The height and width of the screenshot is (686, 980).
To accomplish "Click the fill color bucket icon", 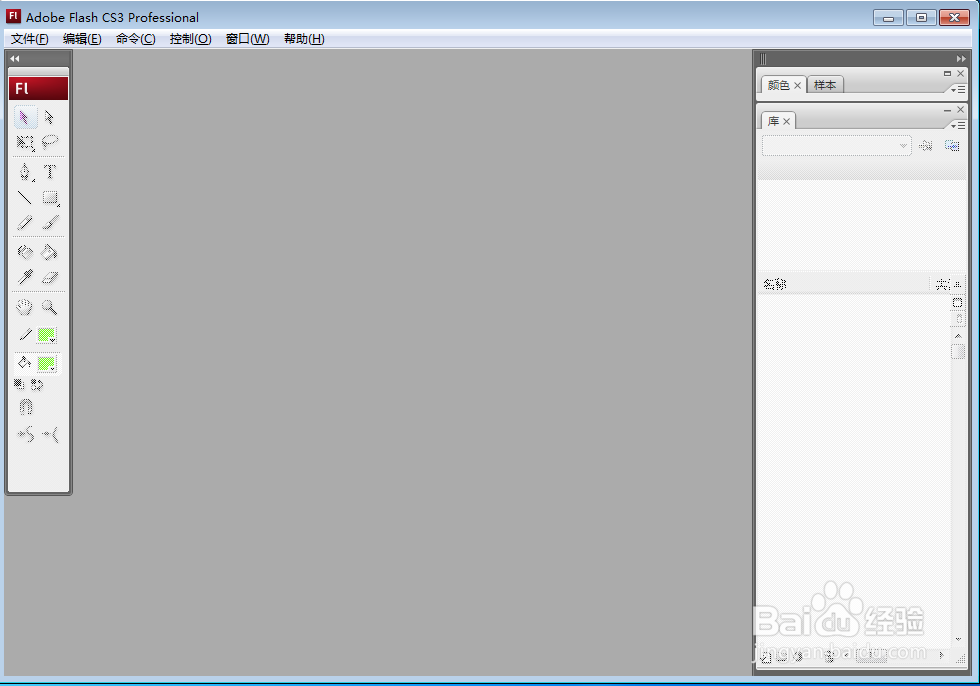I will pos(25,362).
